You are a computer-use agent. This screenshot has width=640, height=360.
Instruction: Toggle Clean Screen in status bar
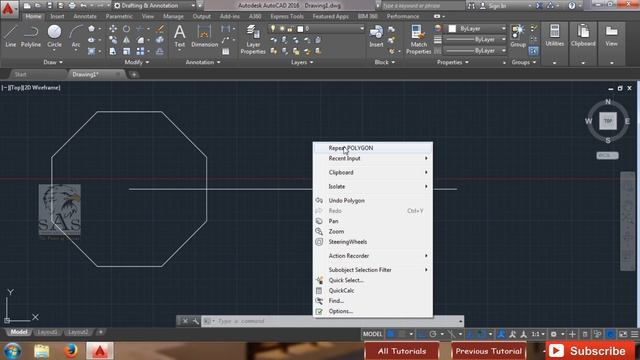(x=623, y=334)
